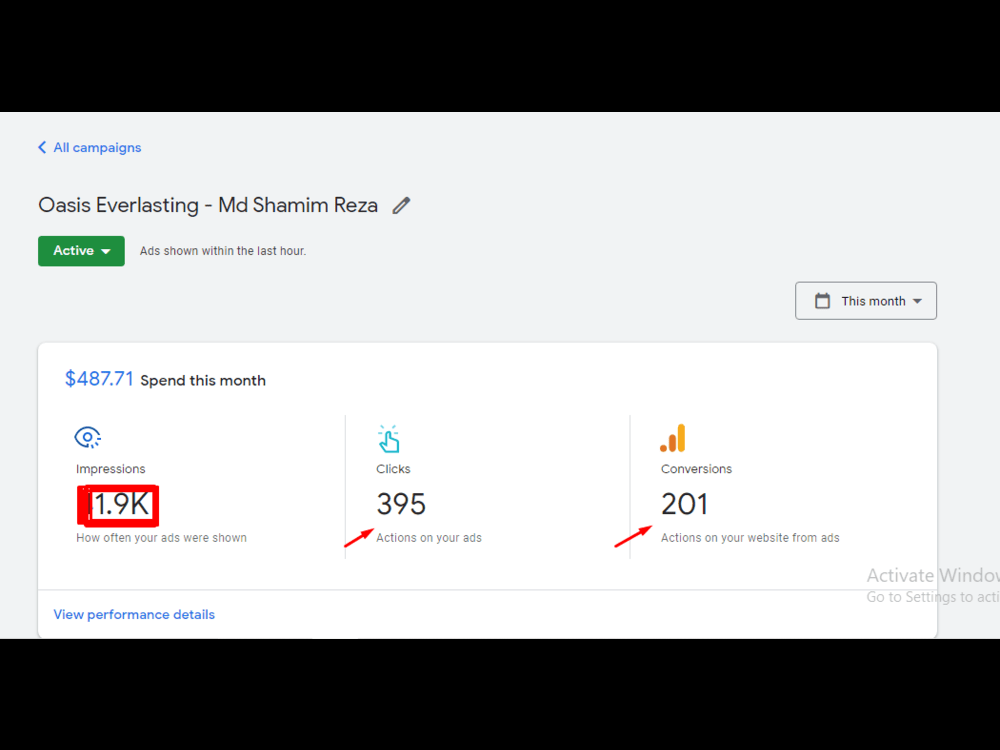Image resolution: width=1000 pixels, height=750 pixels.
Task: Click the campaign title Oasis Everlasting - Md Shamim Reza
Action: (208, 205)
